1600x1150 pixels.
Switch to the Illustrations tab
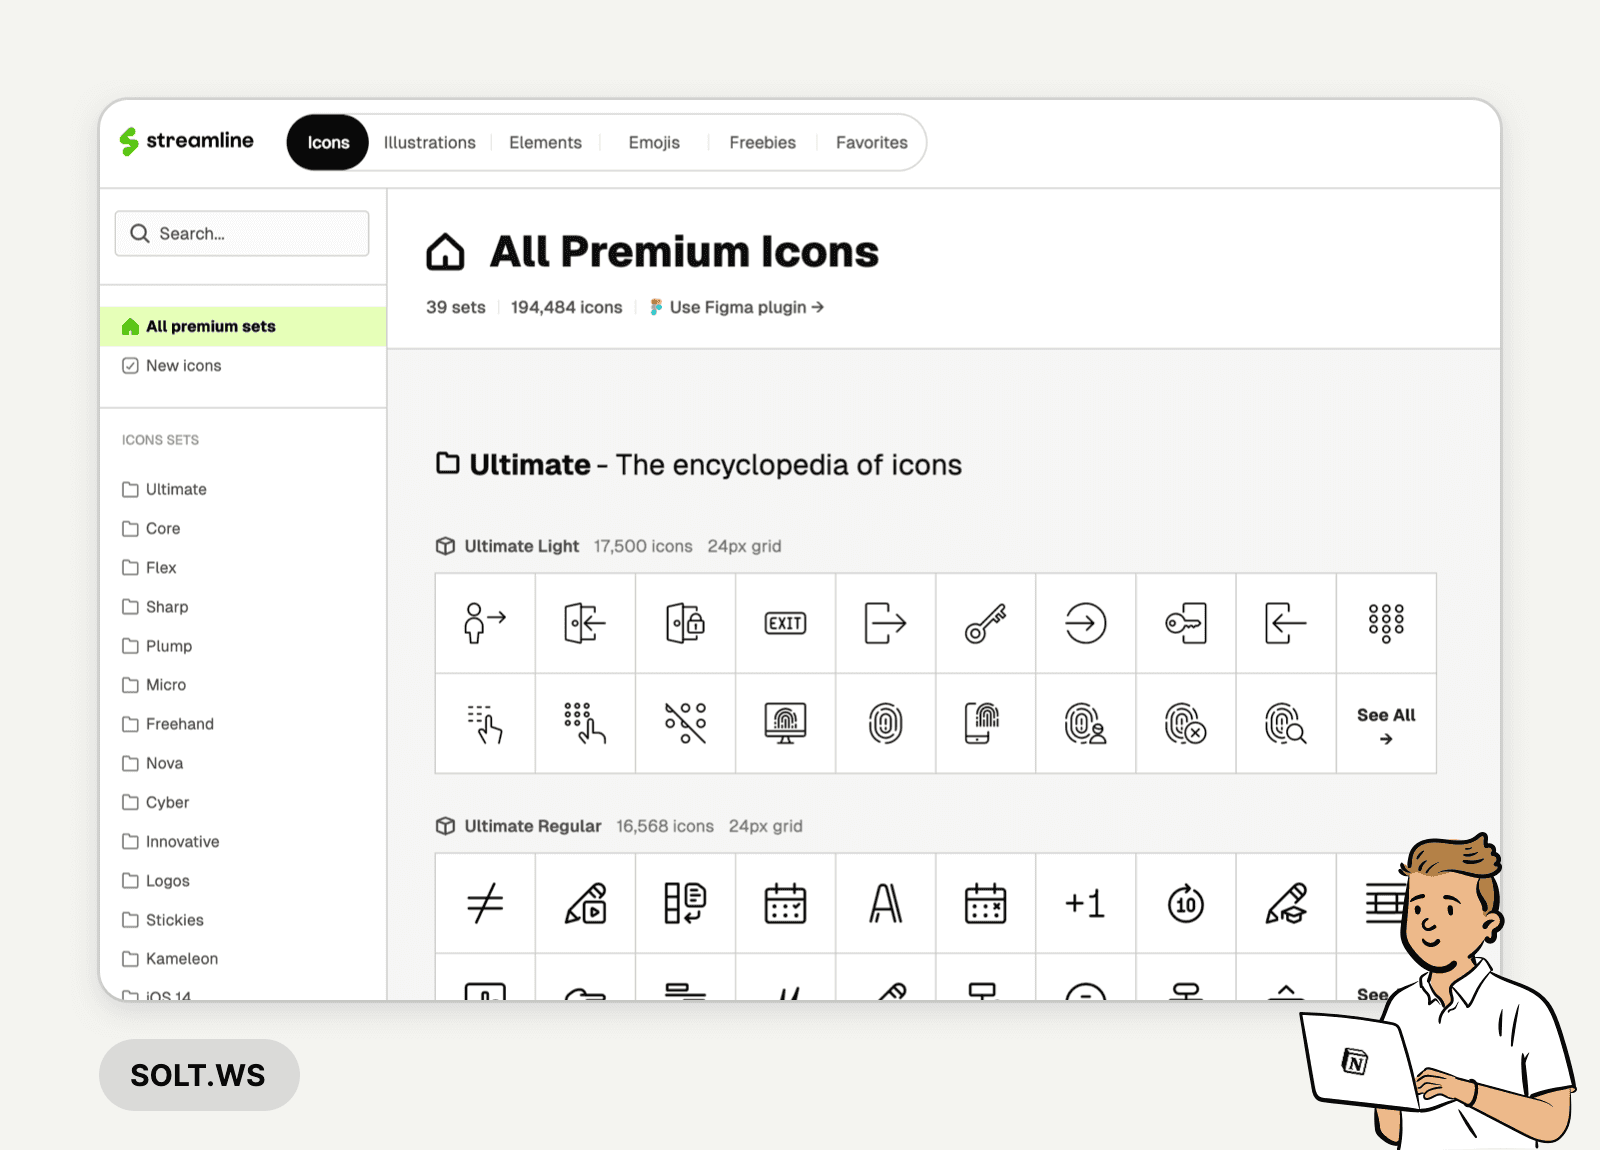tap(430, 143)
